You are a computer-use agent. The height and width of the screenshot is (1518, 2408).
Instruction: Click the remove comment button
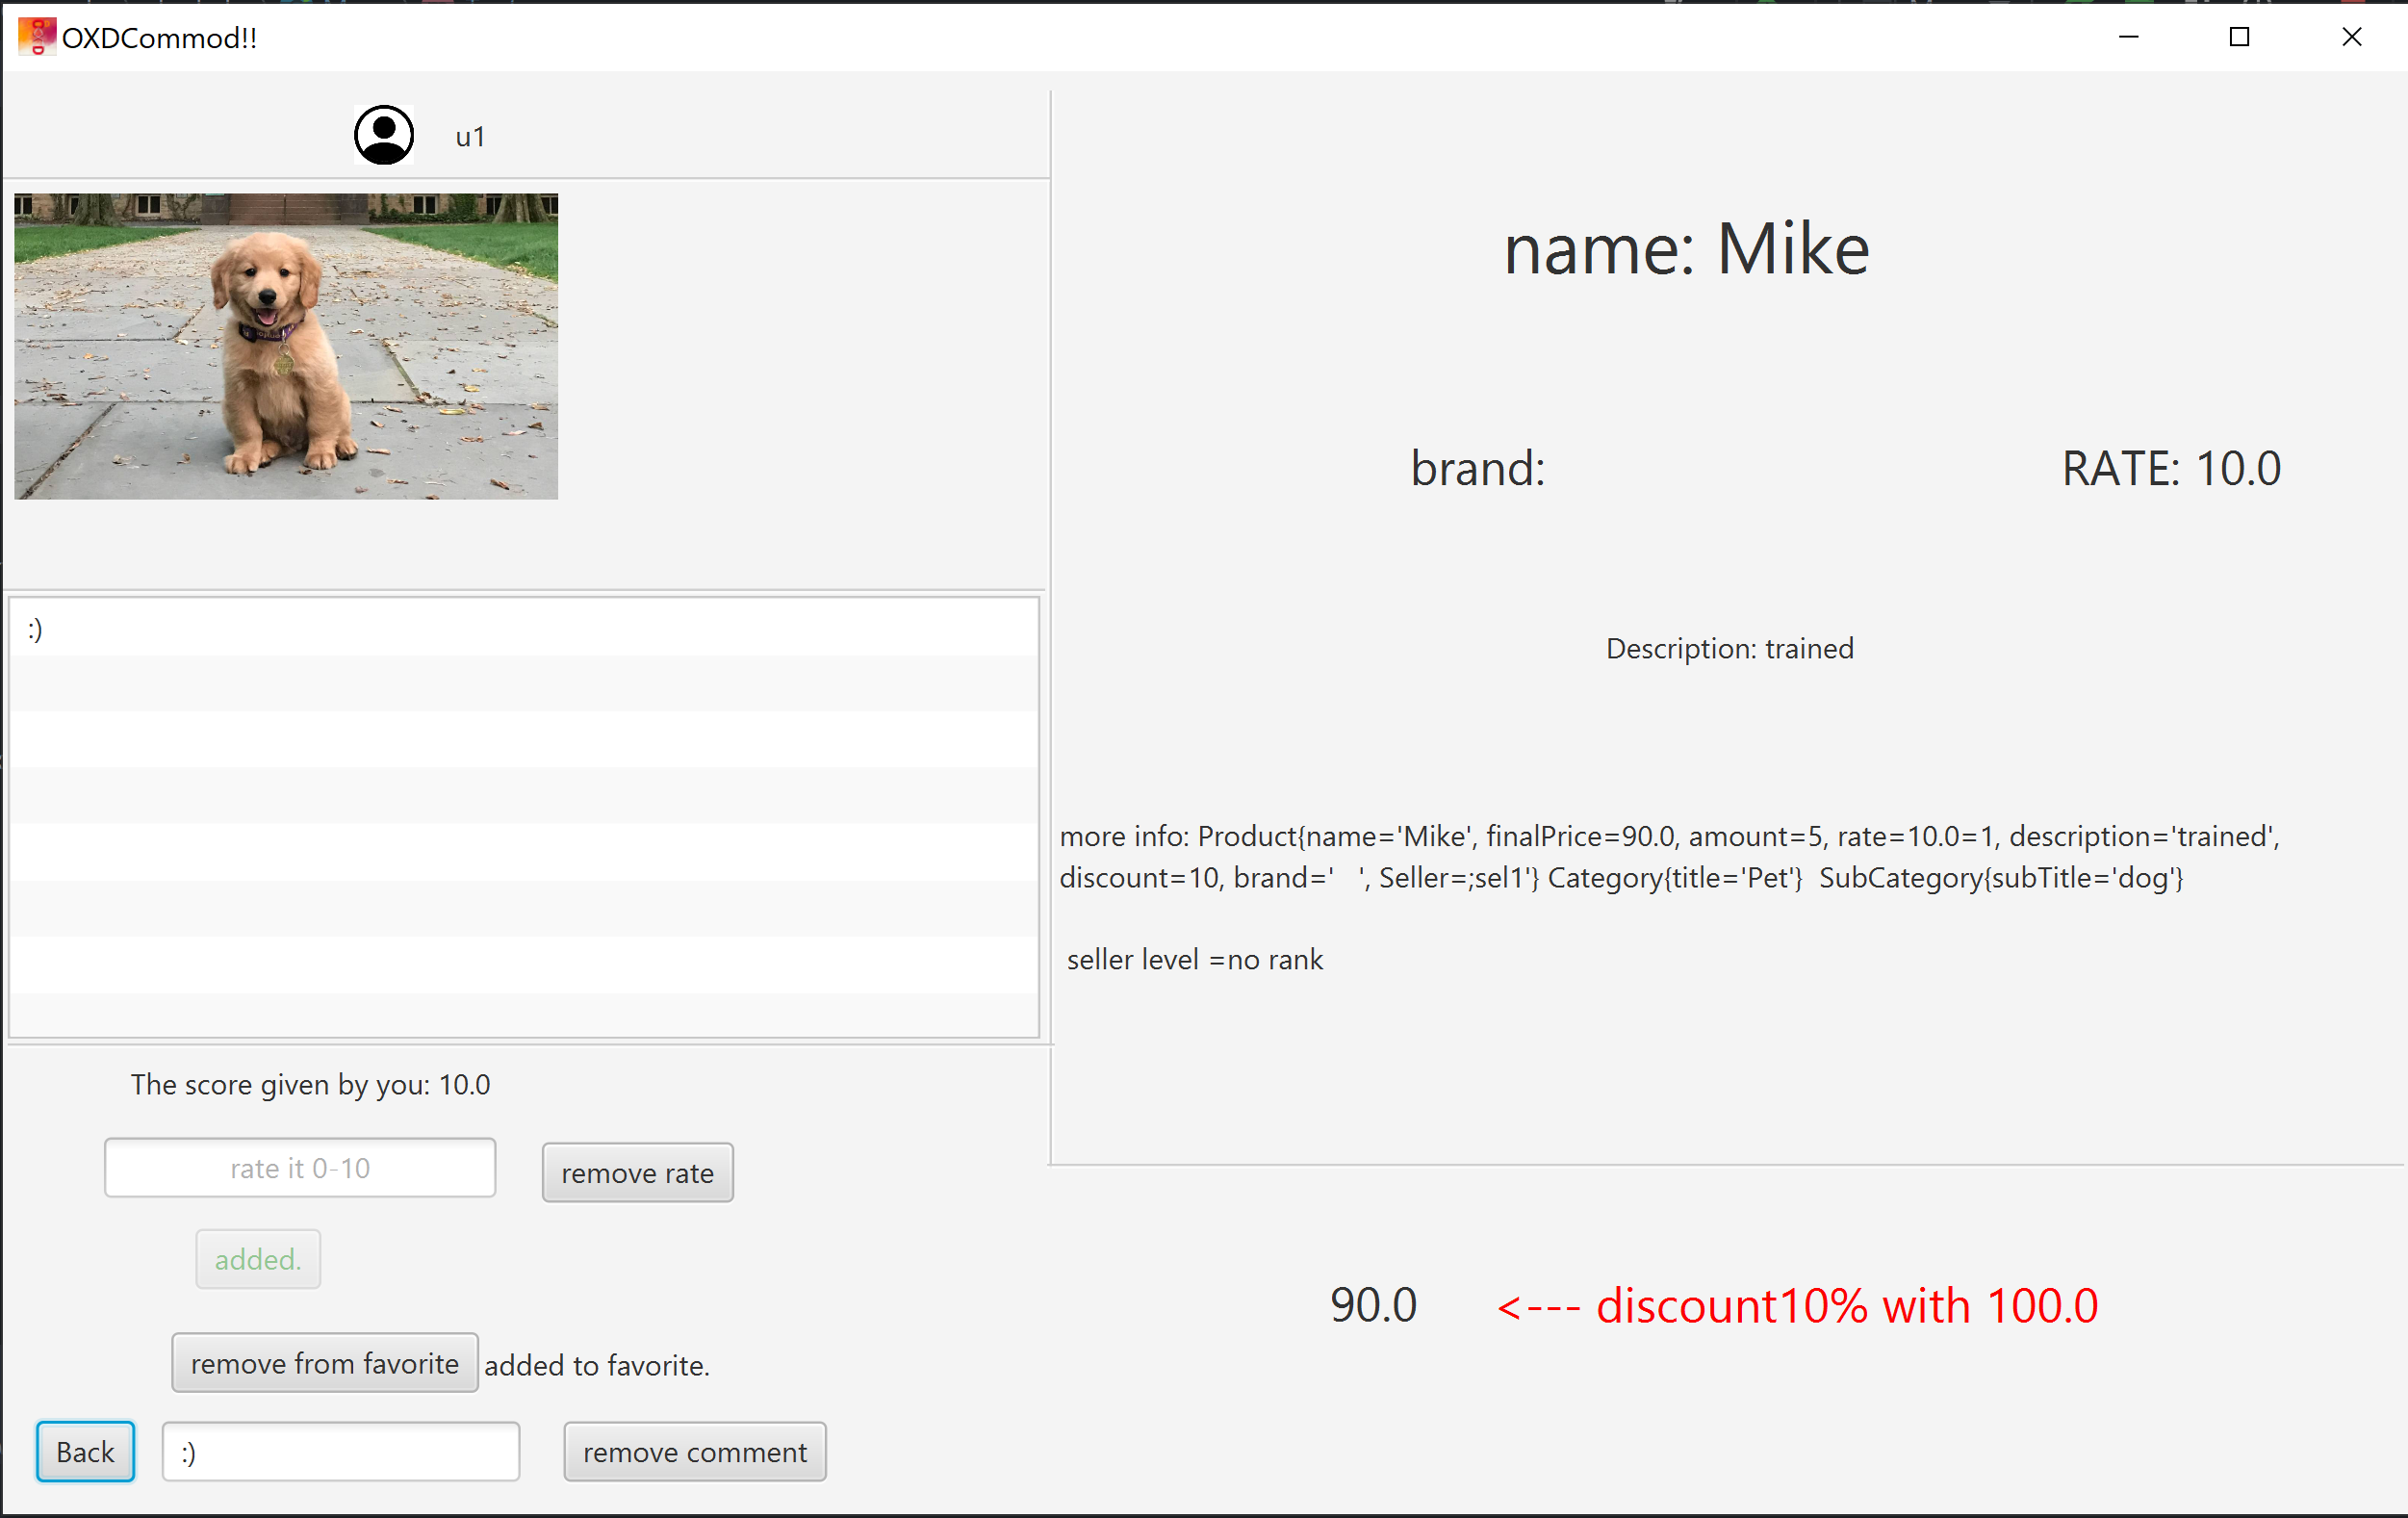click(694, 1451)
